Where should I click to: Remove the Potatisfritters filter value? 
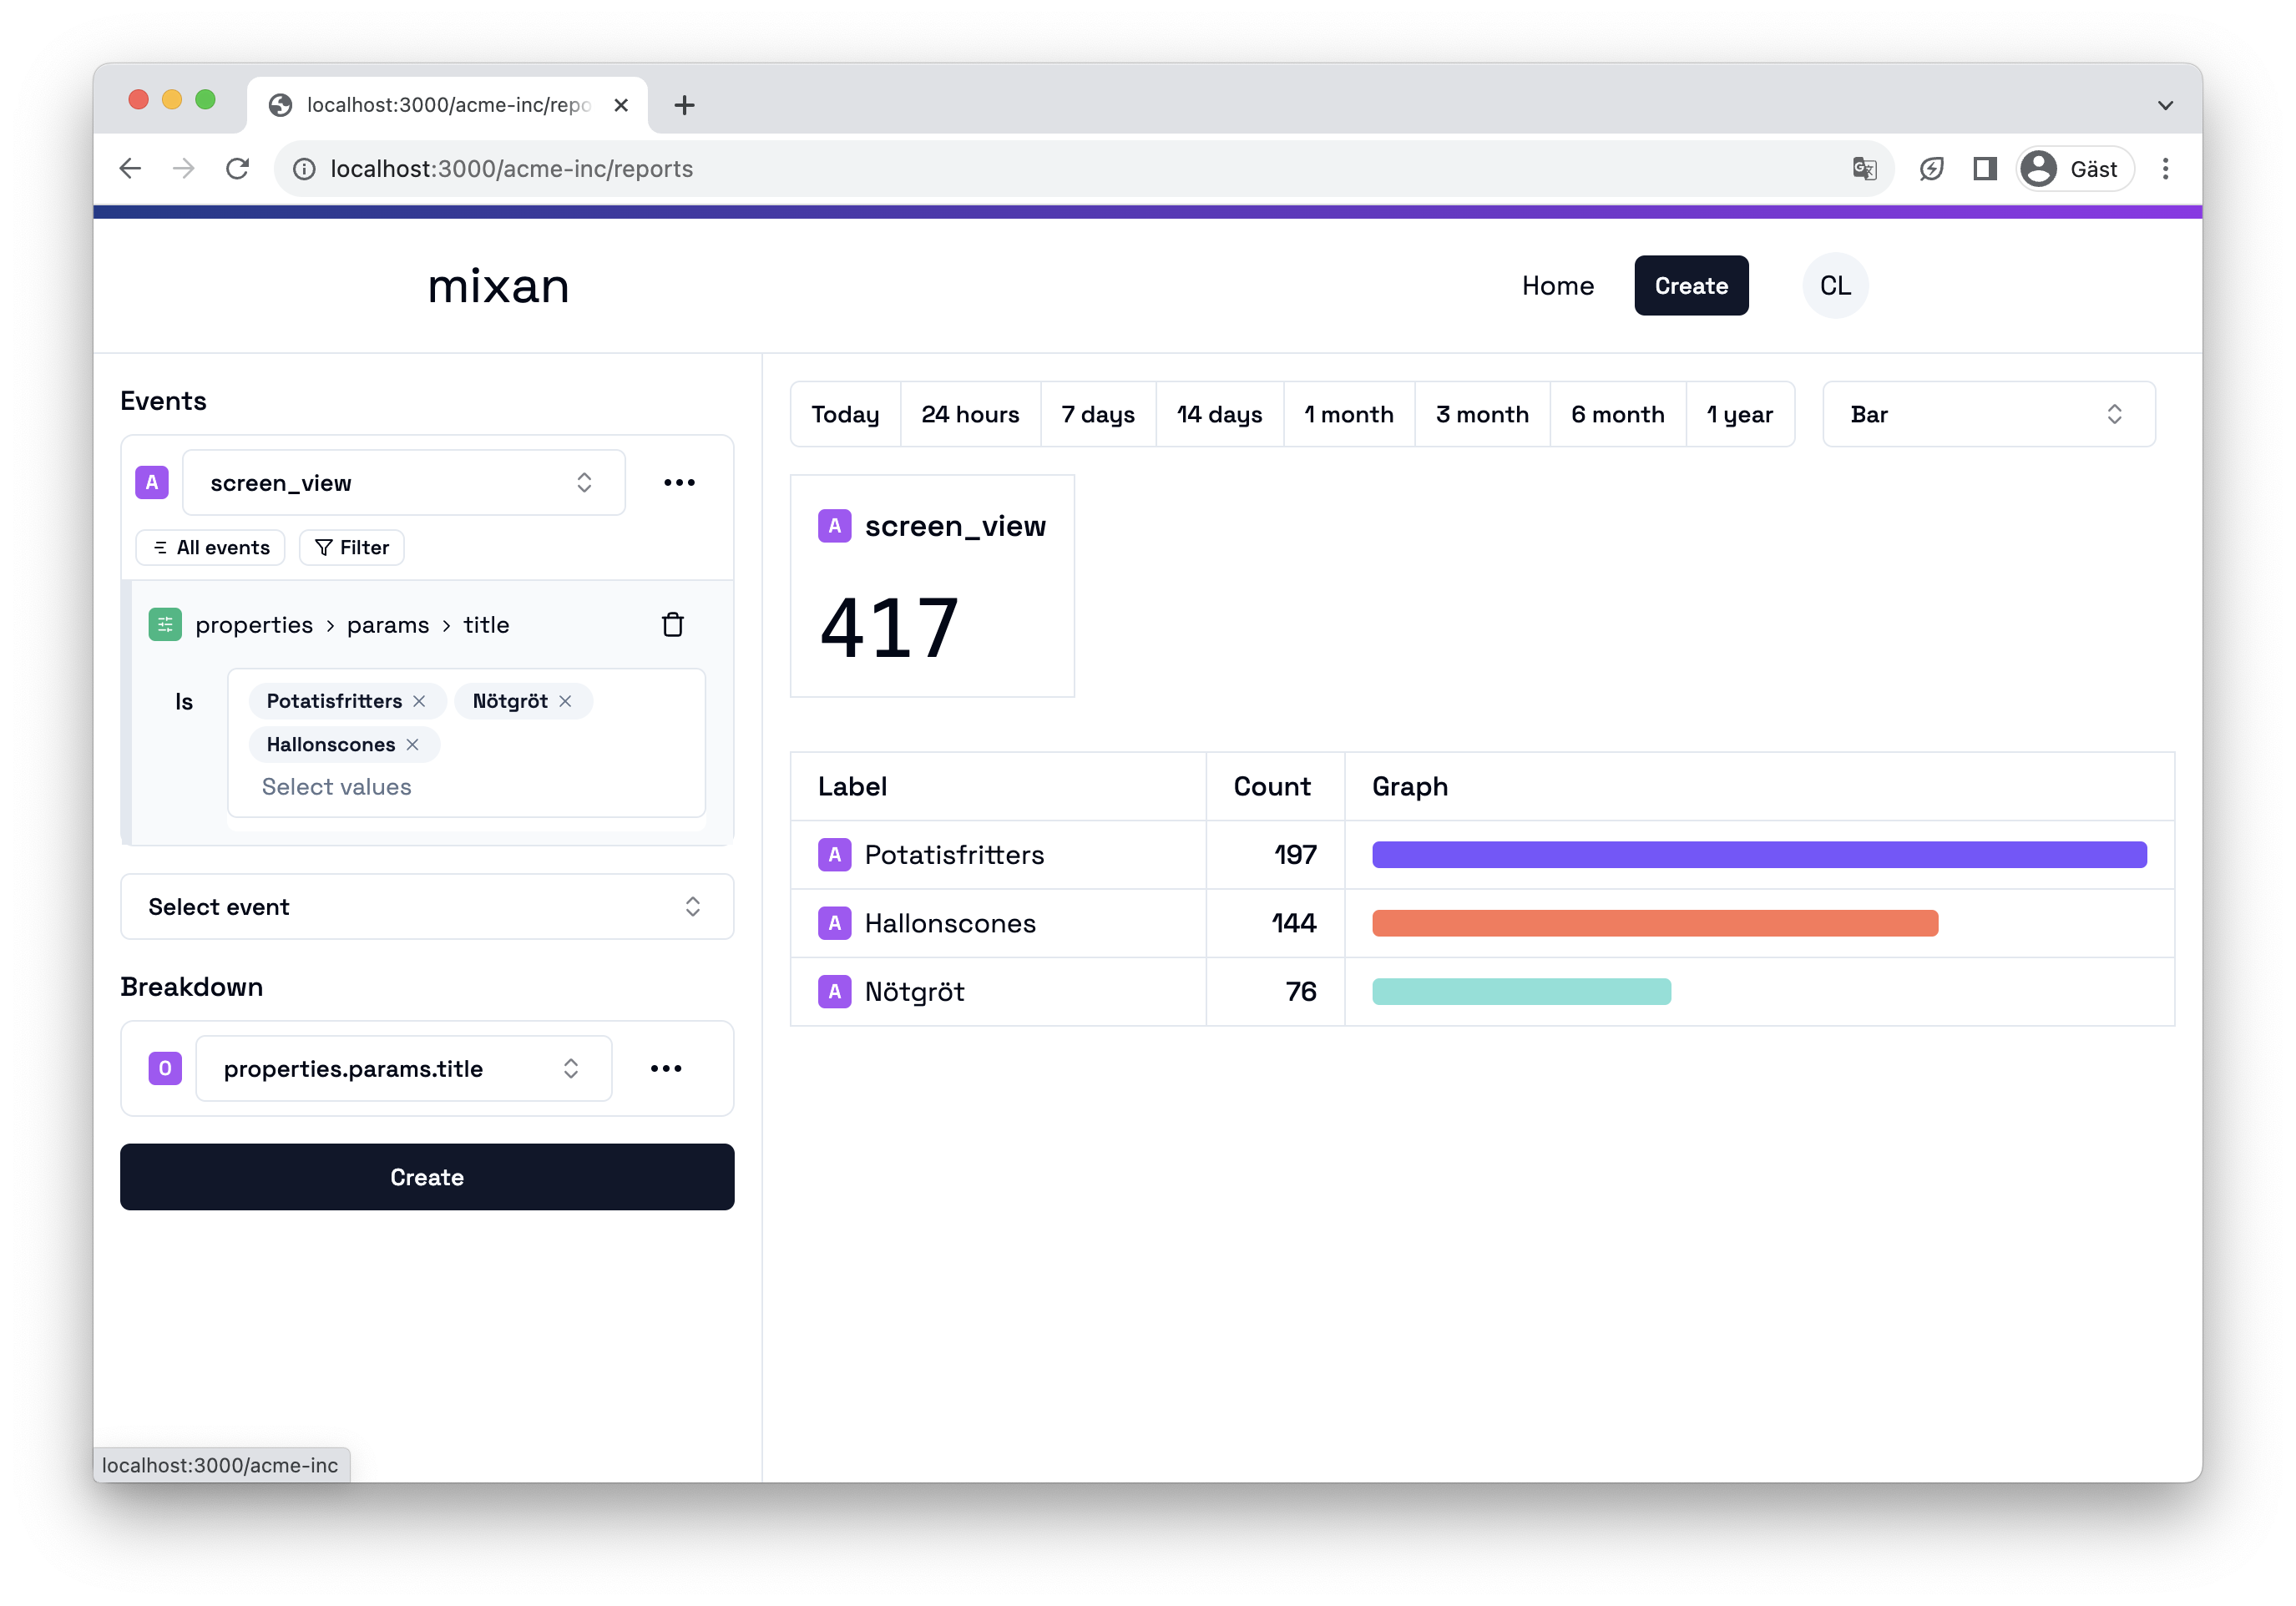[420, 701]
